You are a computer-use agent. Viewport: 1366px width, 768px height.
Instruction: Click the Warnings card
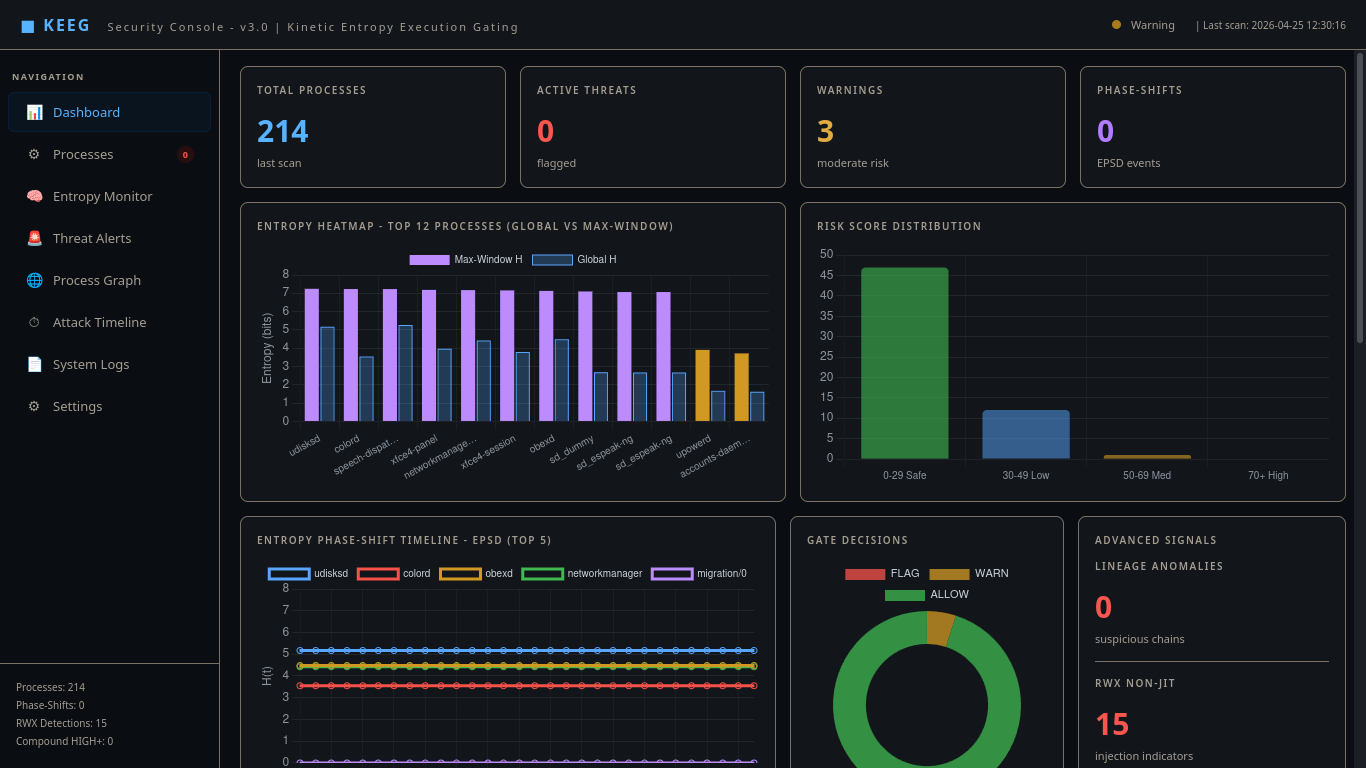[933, 127]
